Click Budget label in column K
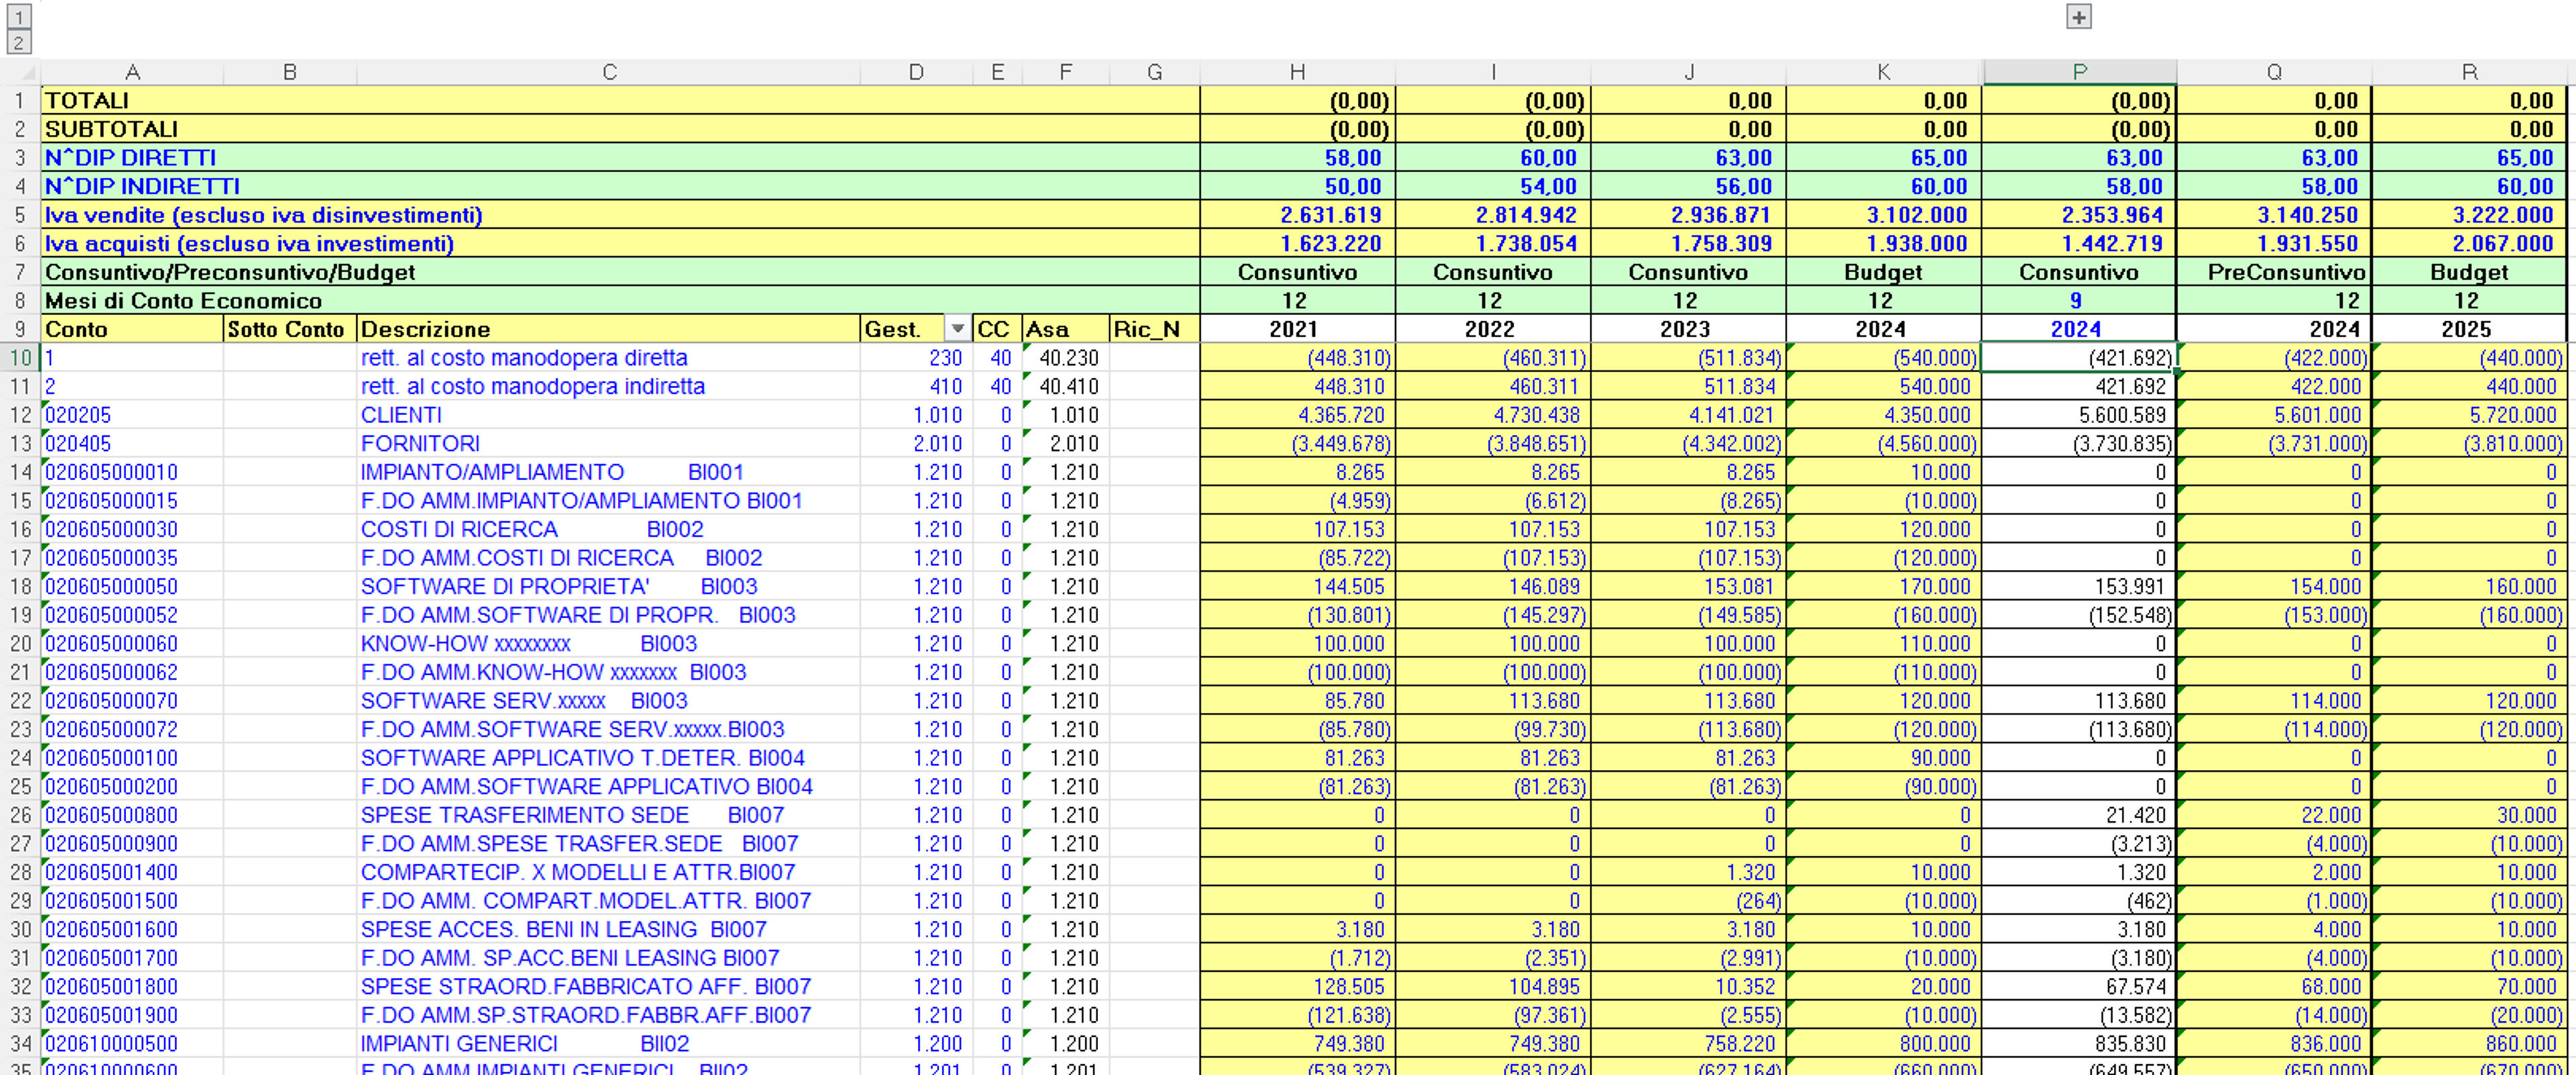The height and width of the screenshot is (1075, 2576). (x=1883, y=272)
